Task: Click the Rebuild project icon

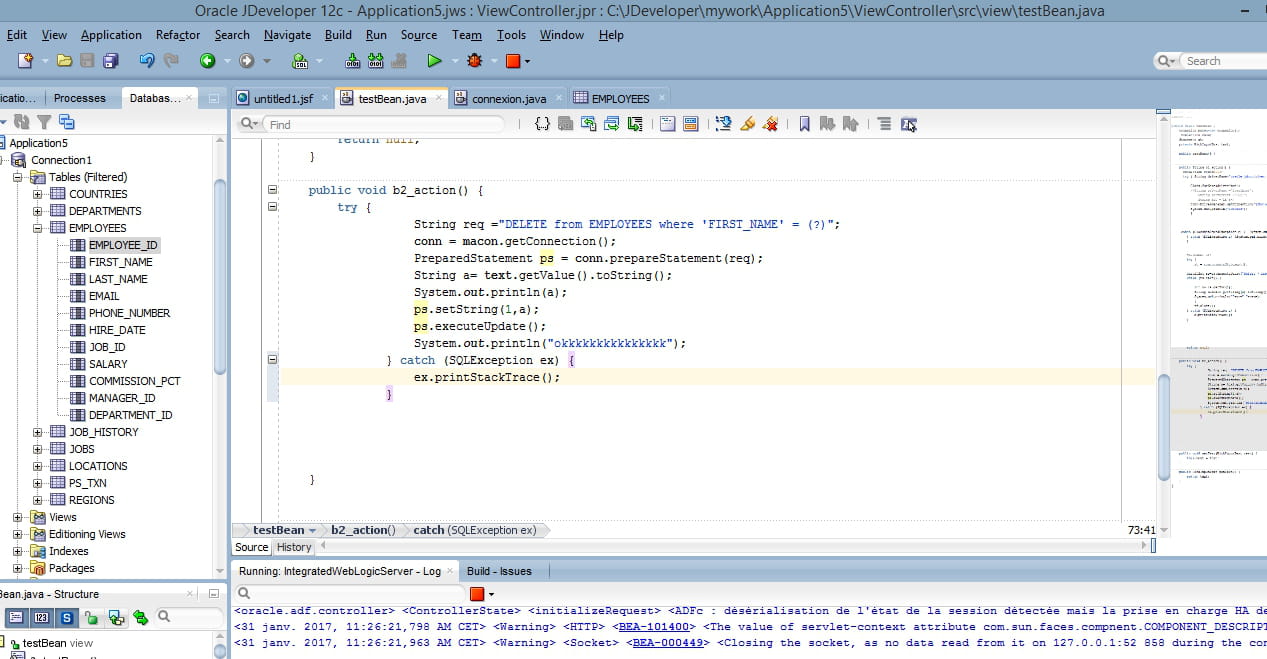Action: tap(376, 61)
